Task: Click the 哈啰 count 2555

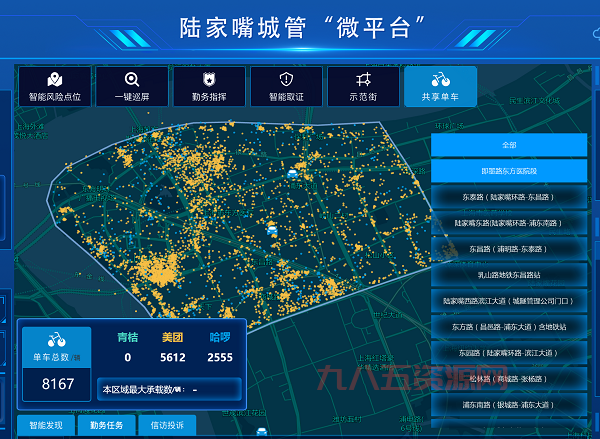Action: coord(220,357)
